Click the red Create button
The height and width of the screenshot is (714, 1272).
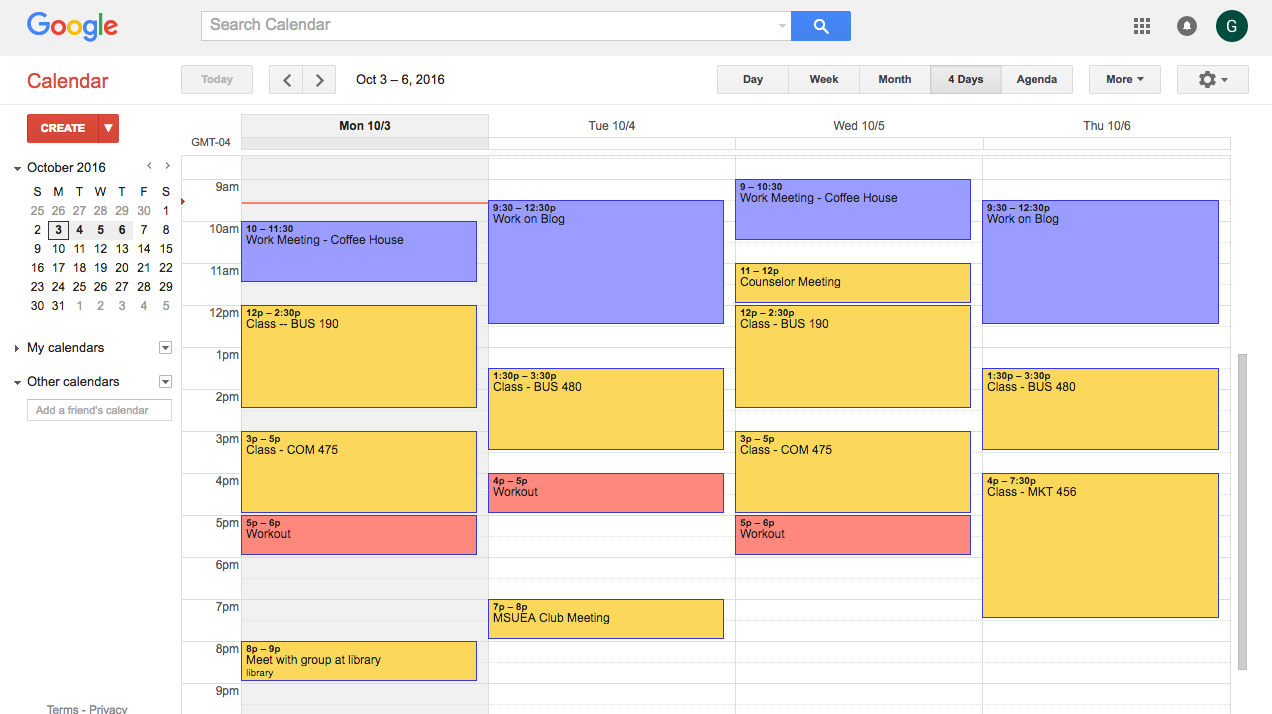(x=62, y=128)
